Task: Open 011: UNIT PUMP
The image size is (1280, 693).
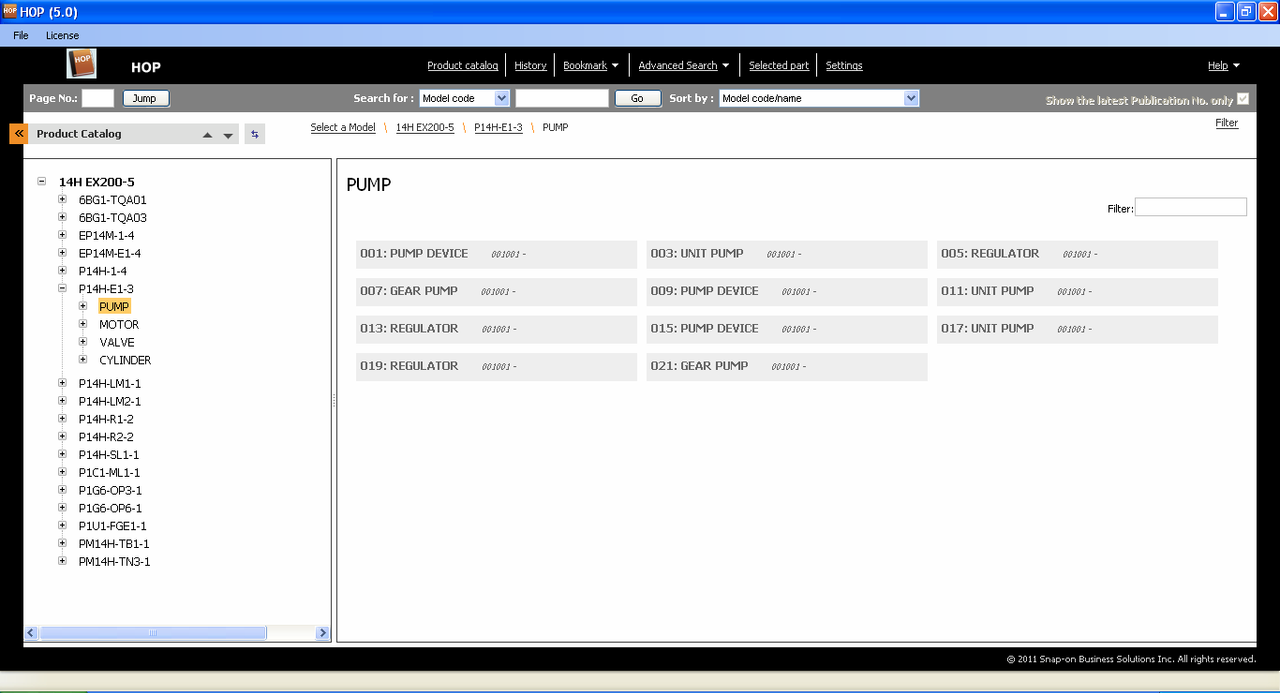Action: click(1077, 291)
